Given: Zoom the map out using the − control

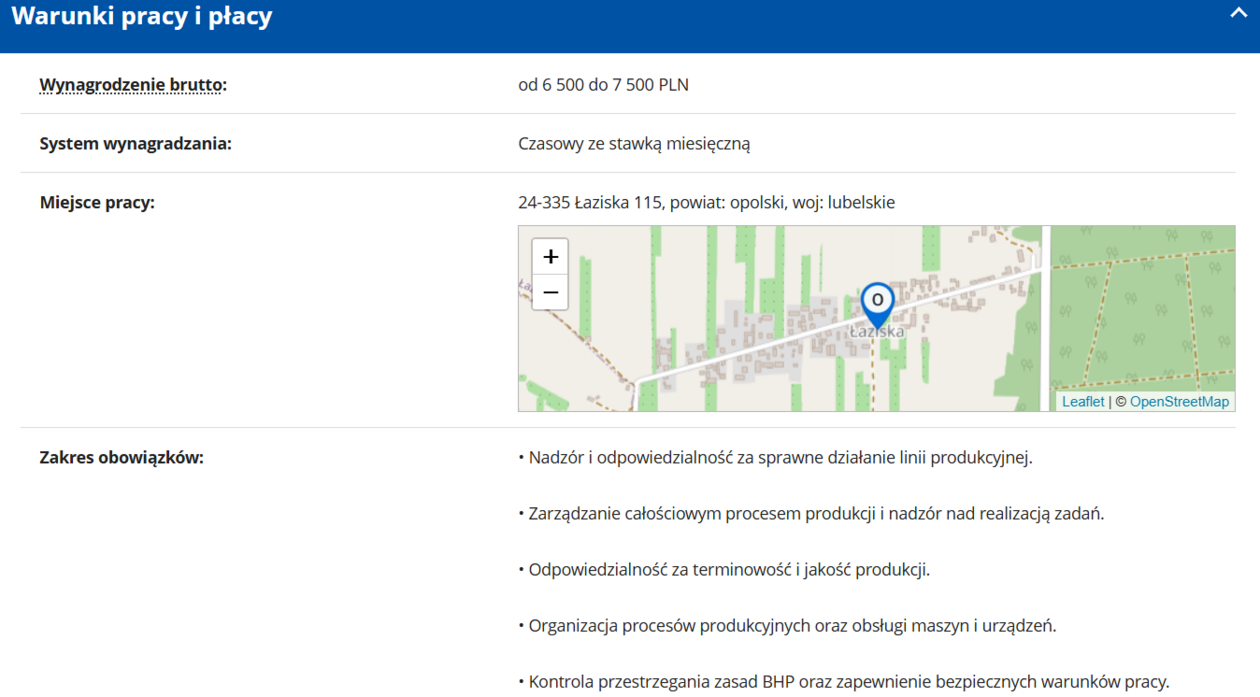Looking at the screenshot, I should (549, 292).
